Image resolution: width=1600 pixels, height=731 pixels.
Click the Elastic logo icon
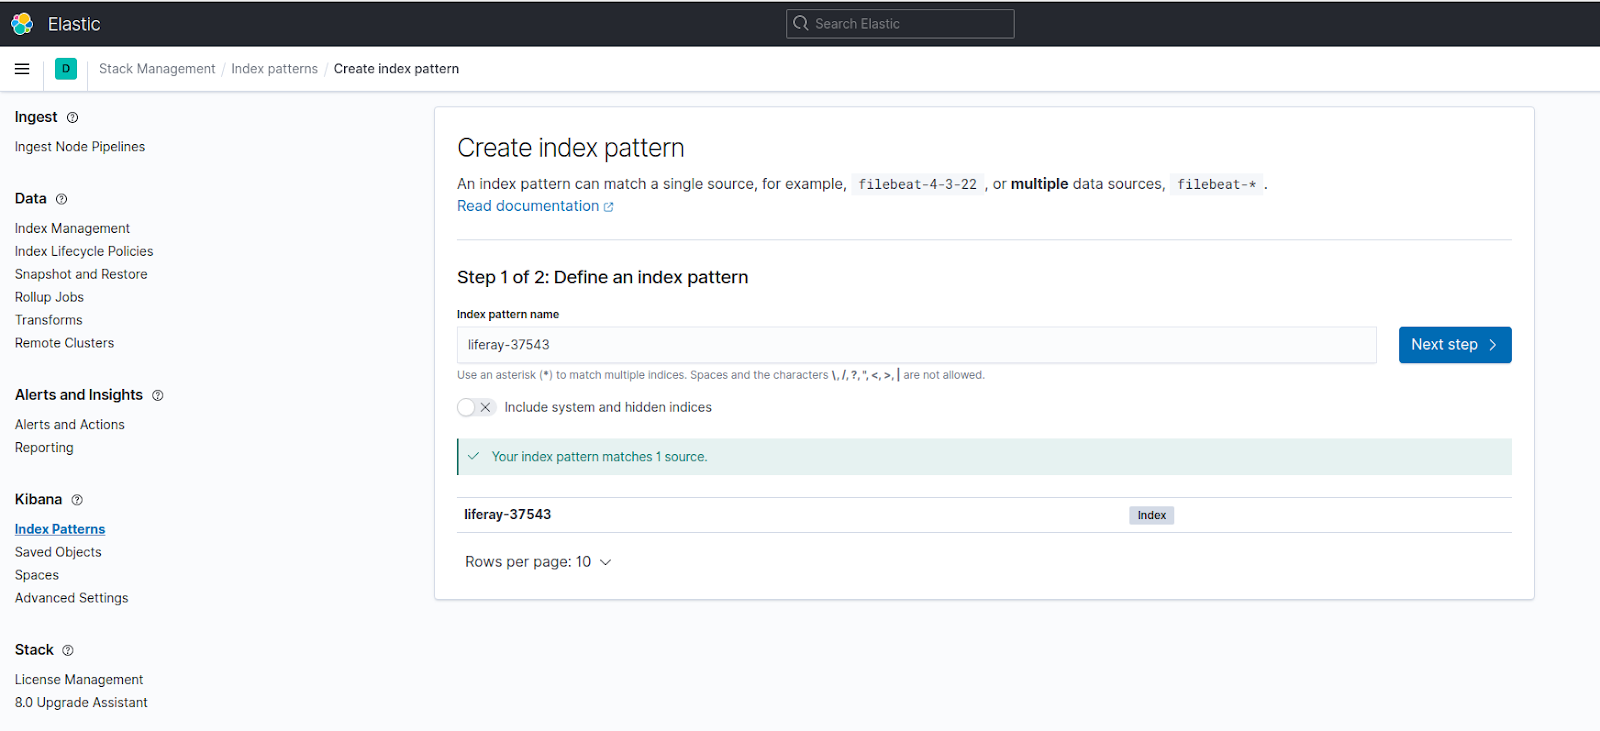click(x=22, y=24)
